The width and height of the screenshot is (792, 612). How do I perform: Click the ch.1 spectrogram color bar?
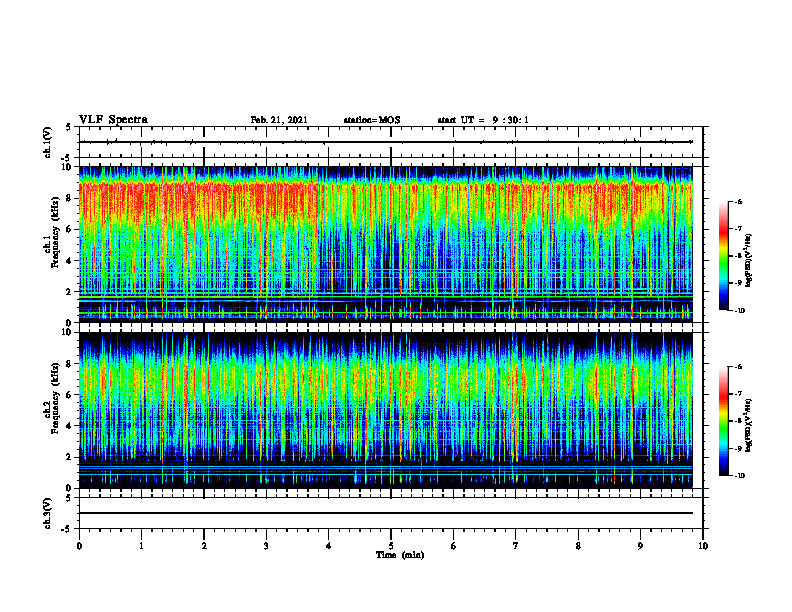pos(723,256)
